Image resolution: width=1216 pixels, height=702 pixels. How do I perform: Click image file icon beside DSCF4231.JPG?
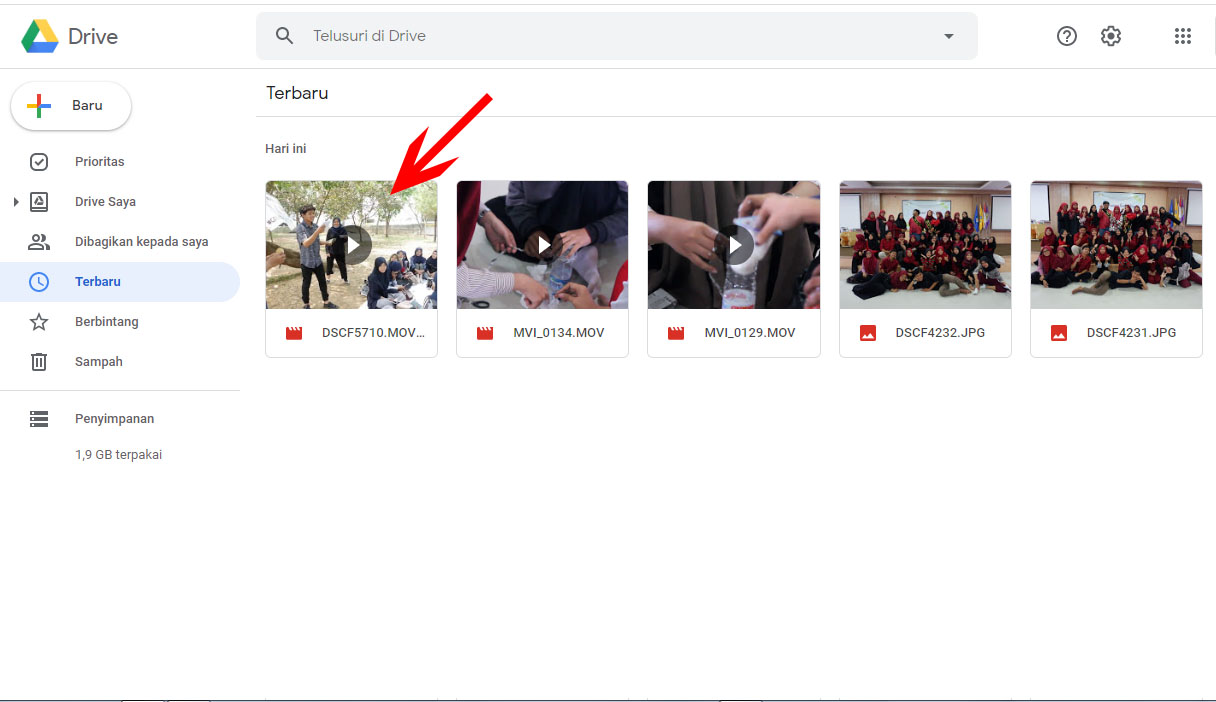pos(1059,333)
